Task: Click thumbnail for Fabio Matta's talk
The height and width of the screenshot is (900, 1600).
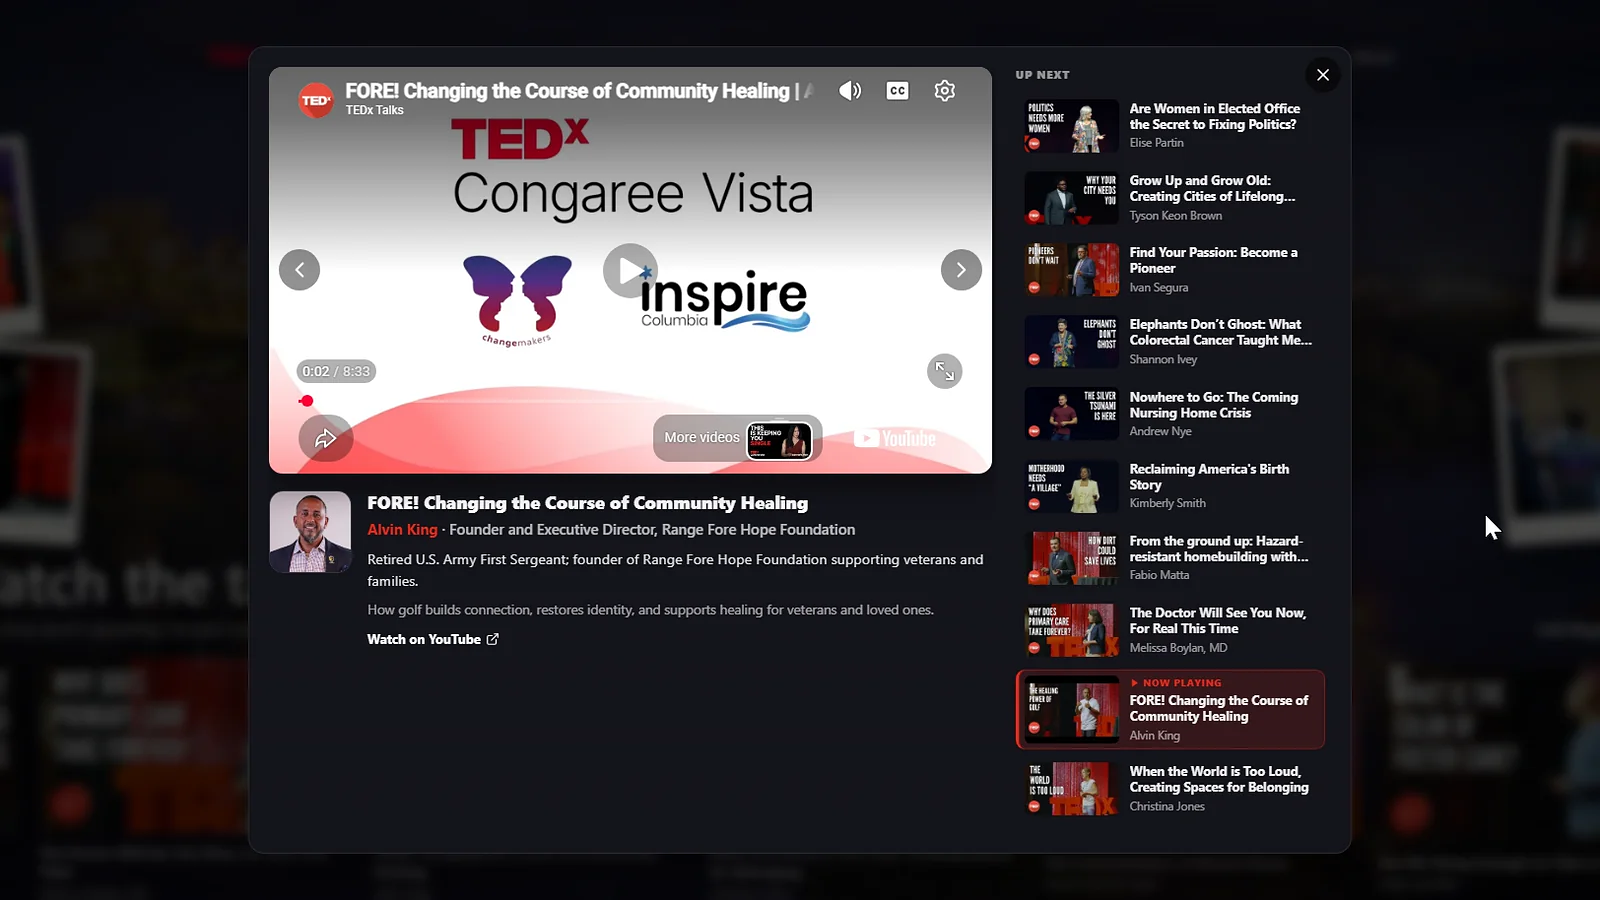Action: coord(1072,558)
